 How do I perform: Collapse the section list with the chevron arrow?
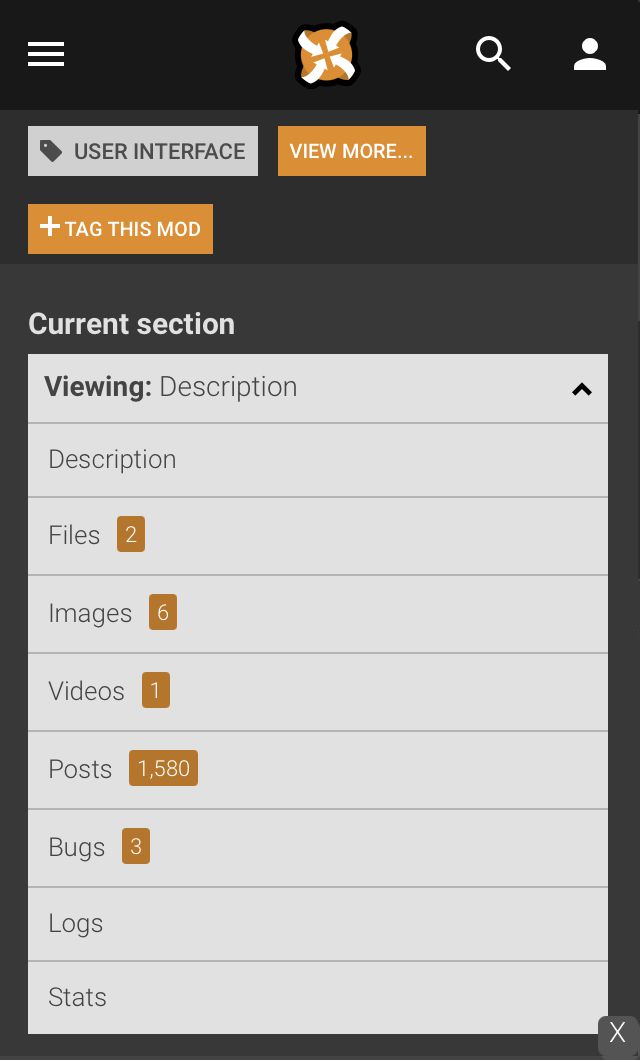pos(582,389)
